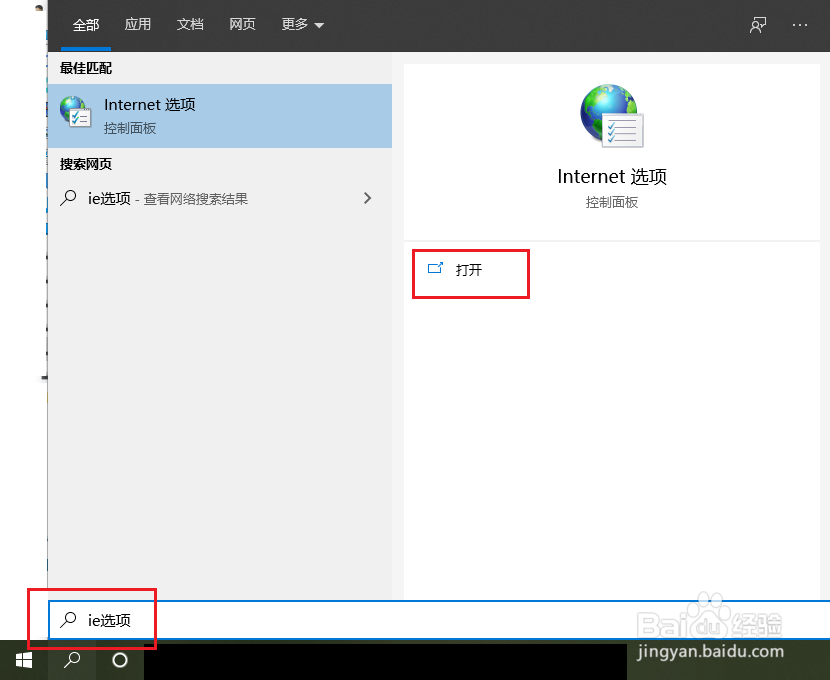
Task: Click the 搜索网页 section heading
Action: [x=86, y=164]
